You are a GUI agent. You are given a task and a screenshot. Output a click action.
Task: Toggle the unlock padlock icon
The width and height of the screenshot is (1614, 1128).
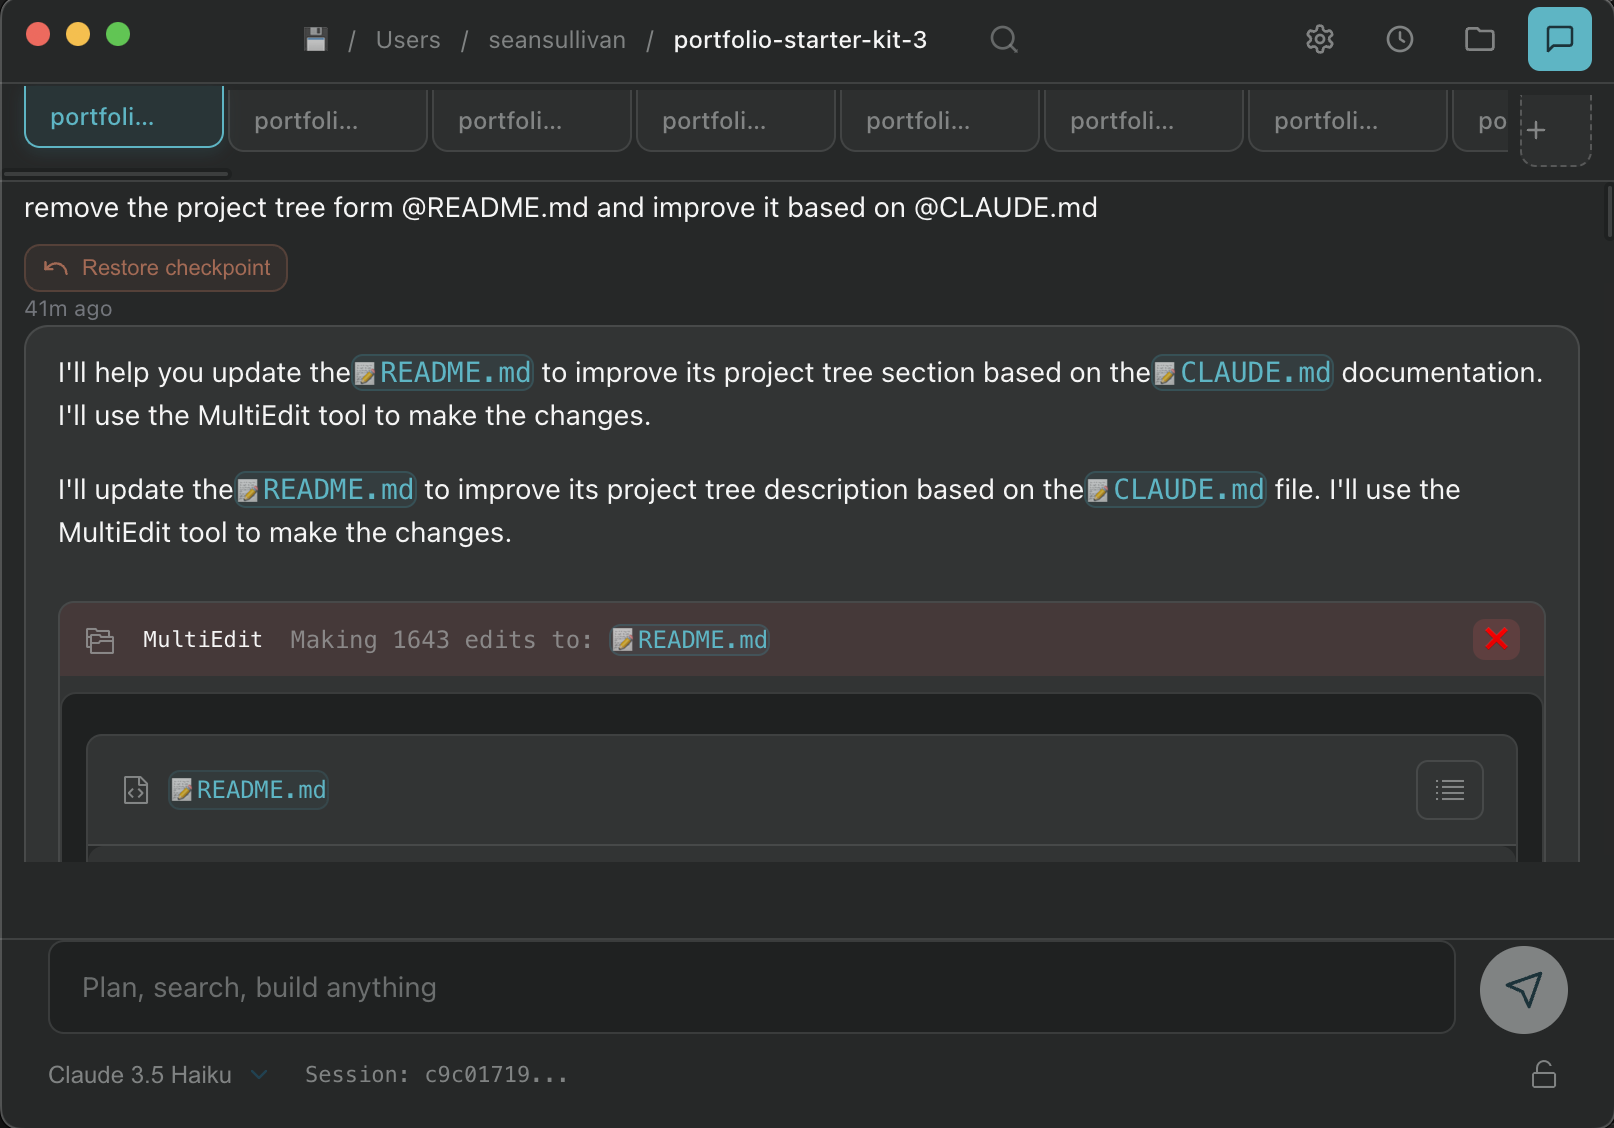1544,1075
